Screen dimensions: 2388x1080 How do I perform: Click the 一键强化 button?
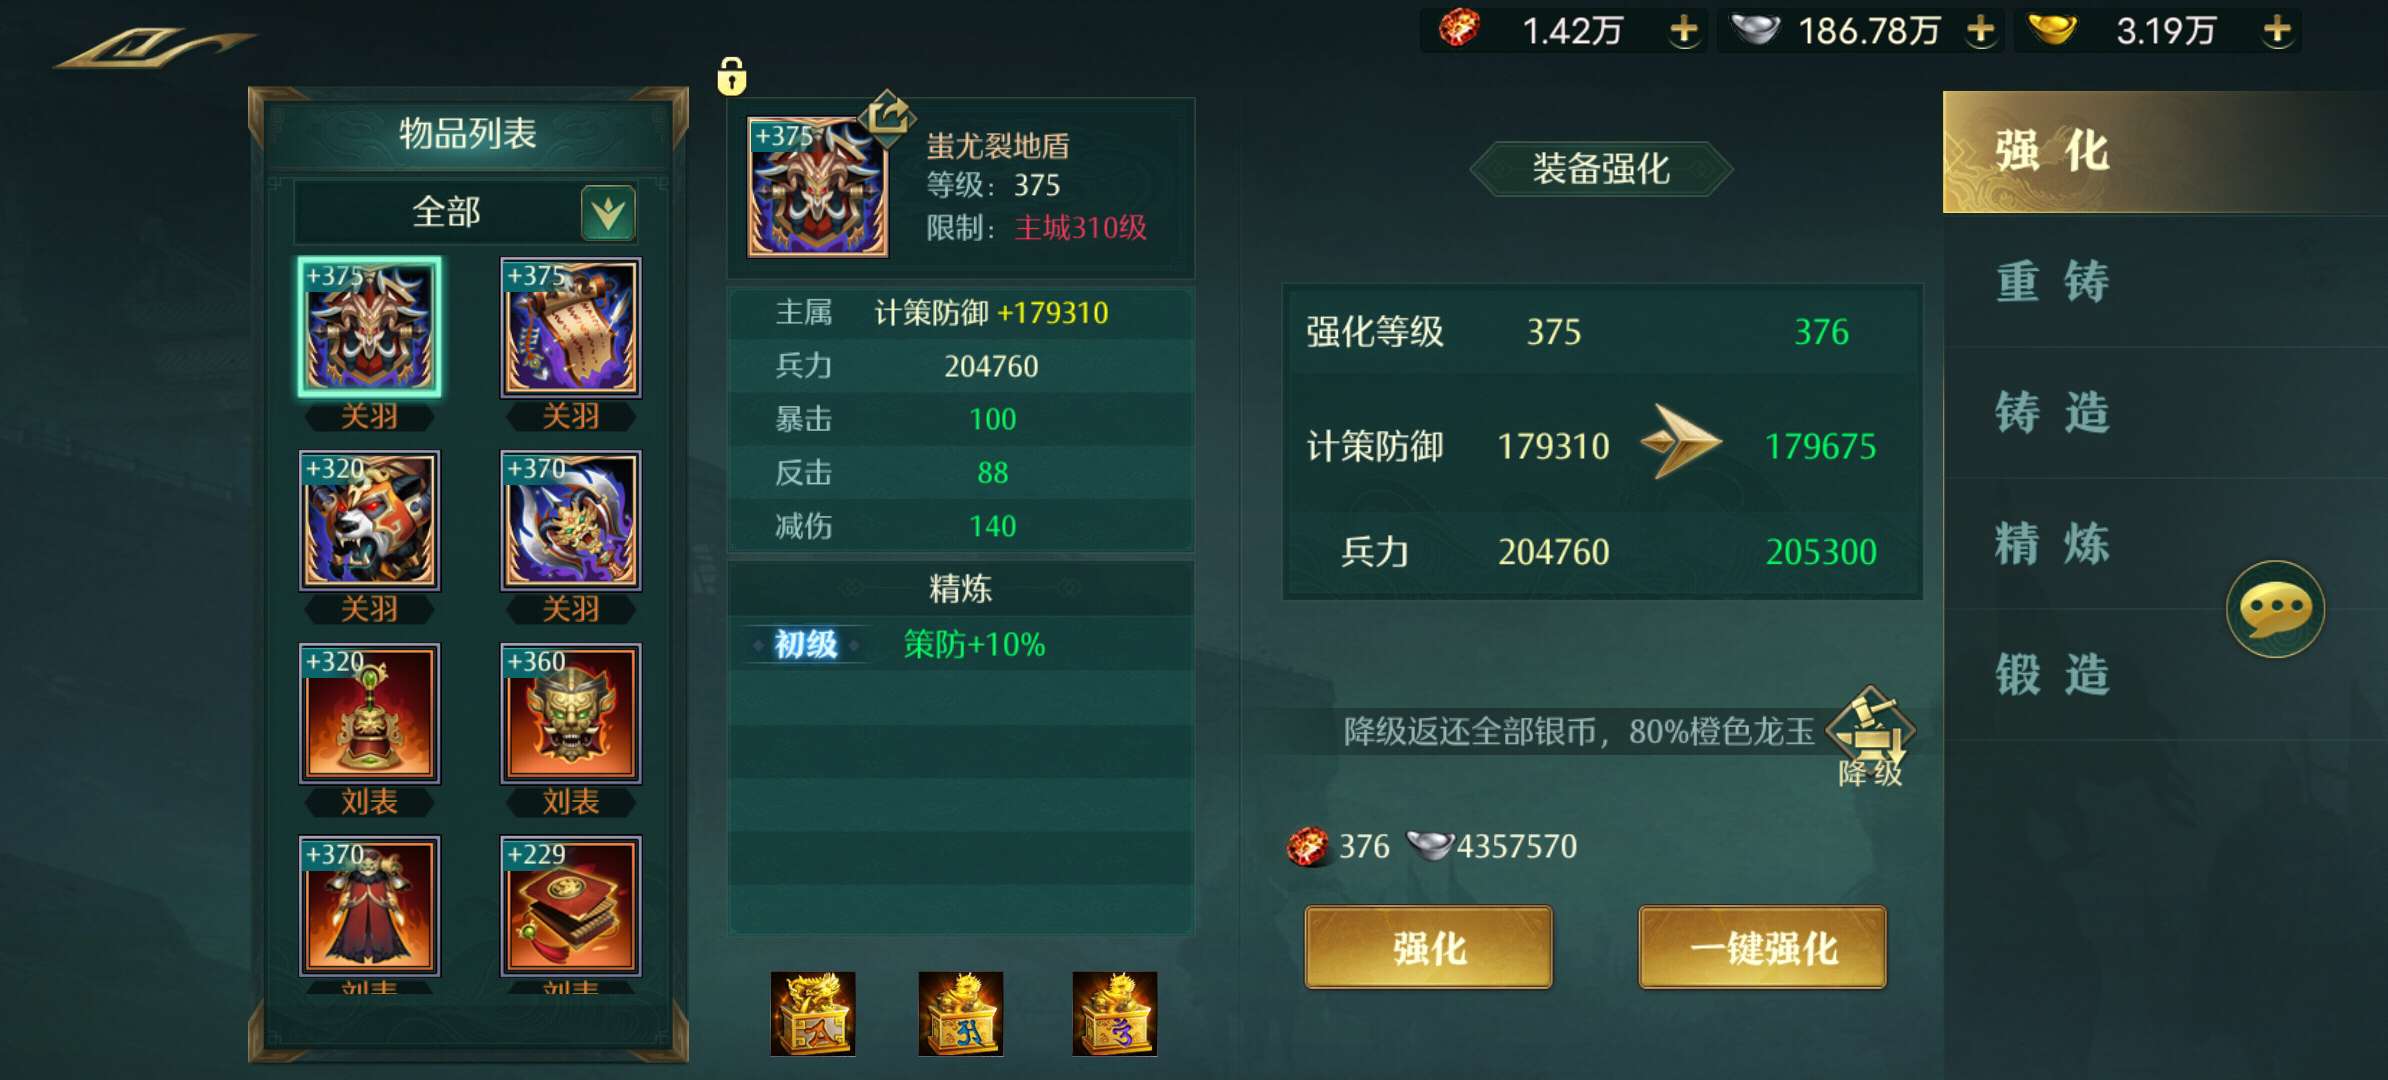(1762, 948)
